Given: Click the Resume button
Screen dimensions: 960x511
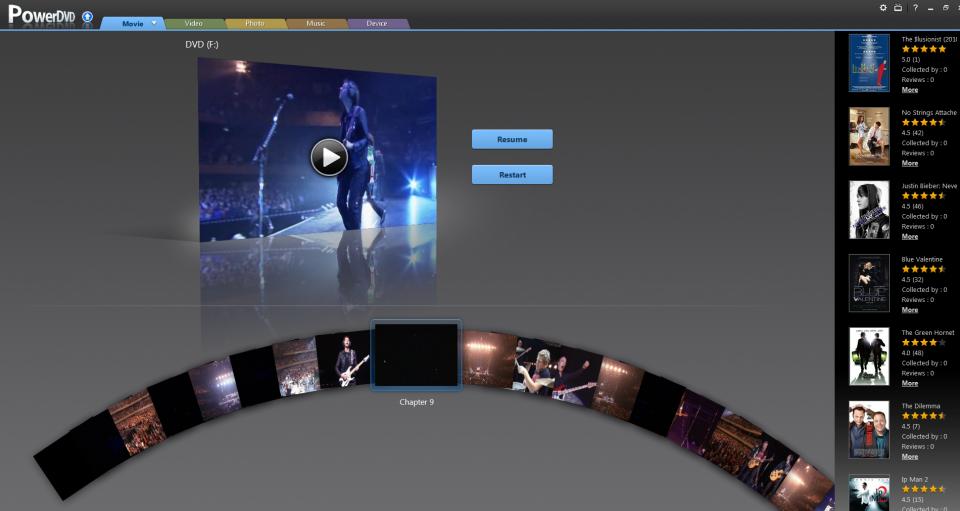Looking at the screenshot, I should [x=512, y=139].
